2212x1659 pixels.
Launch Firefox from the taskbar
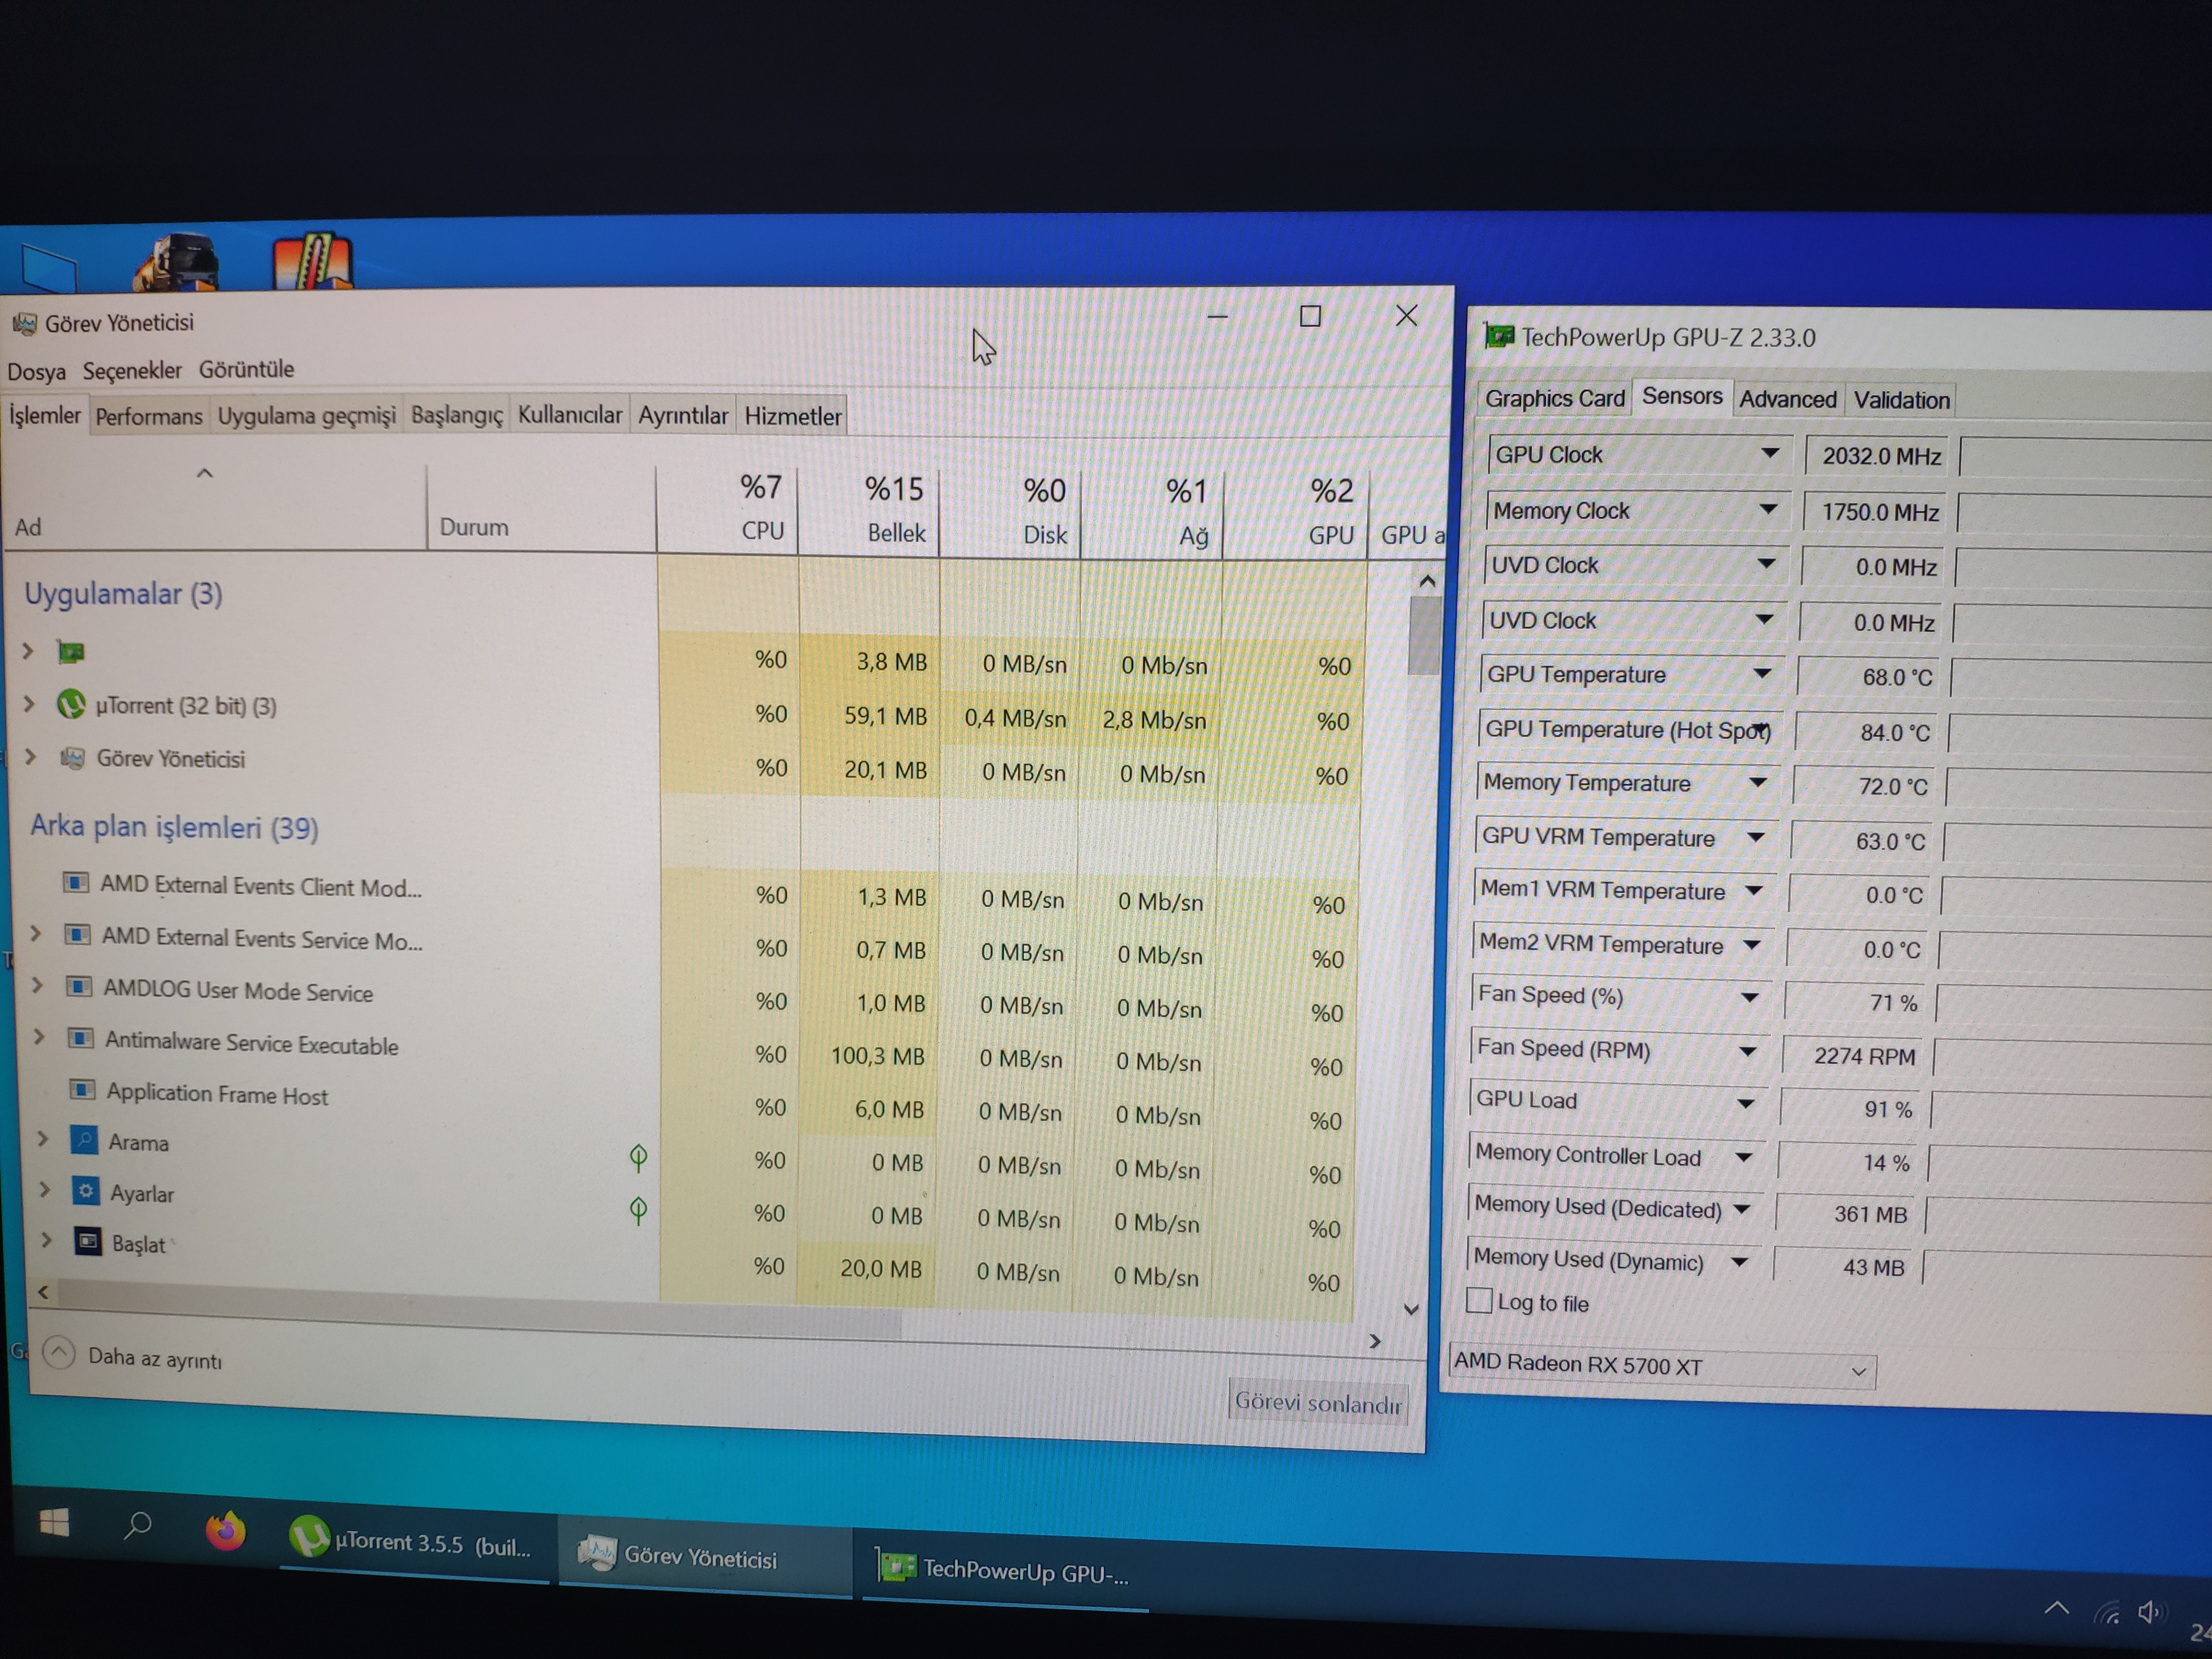pyautogui.click(x=225, y=1531)
